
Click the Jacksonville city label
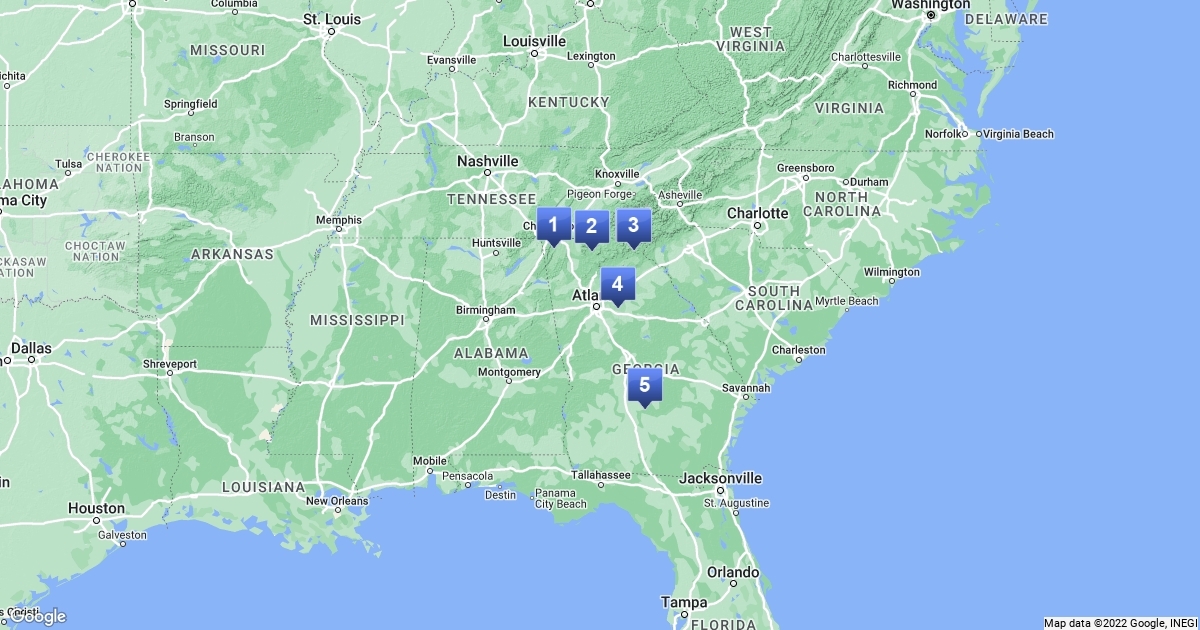click(720, 478)
